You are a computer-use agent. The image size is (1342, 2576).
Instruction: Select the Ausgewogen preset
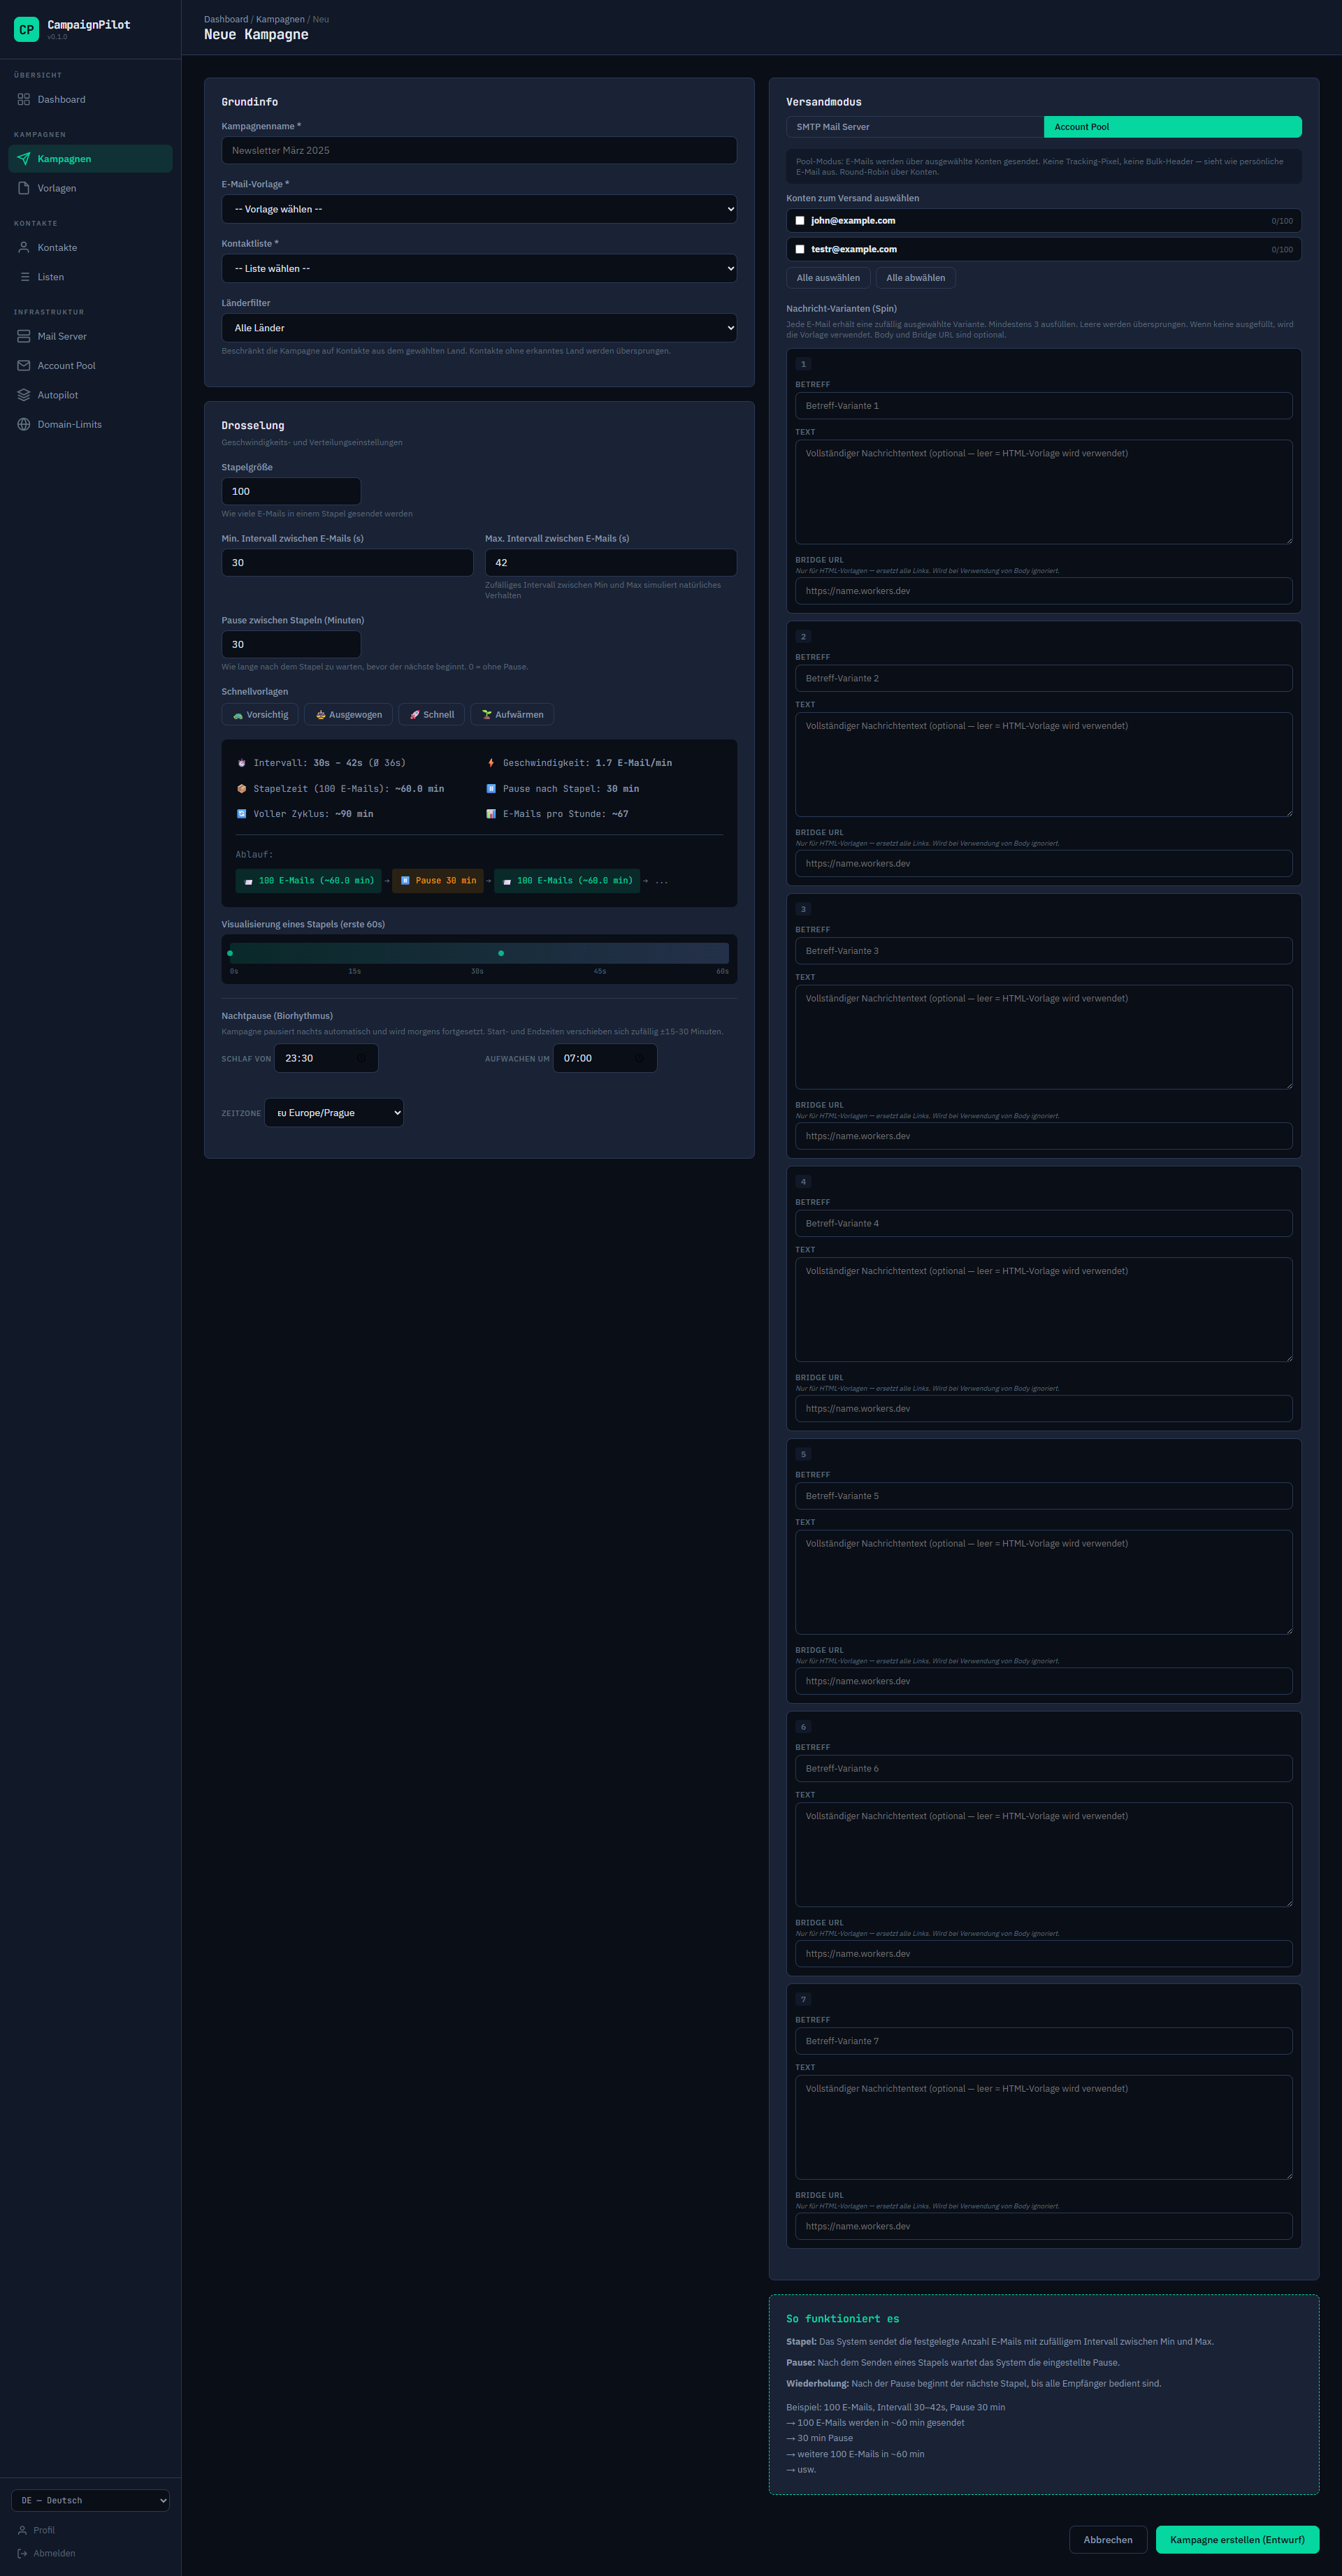[x=348, y=714]
